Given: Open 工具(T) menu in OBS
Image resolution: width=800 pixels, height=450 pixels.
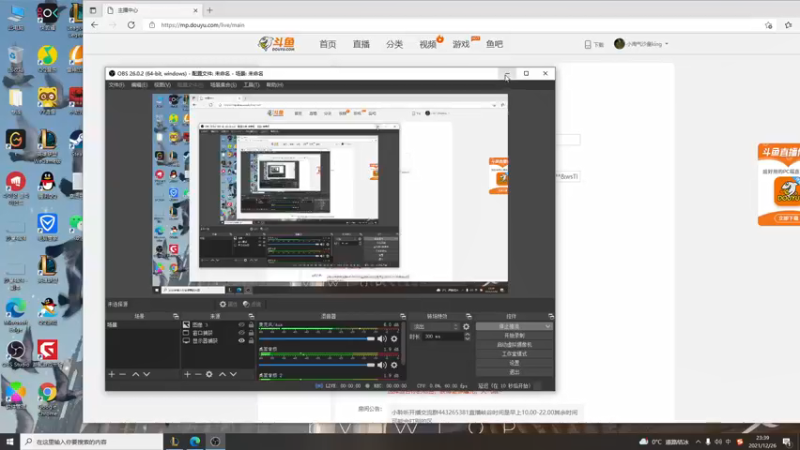Looking at the screenshot, I should coord(251,85).
